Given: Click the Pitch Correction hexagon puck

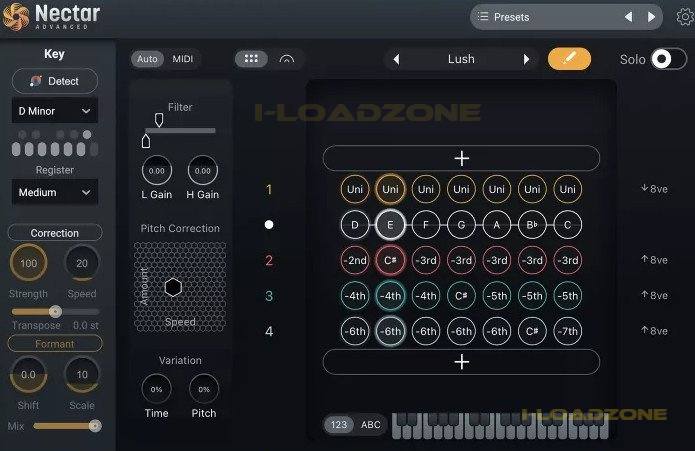Looking at the screenshot, I should (x=173, y=287).
